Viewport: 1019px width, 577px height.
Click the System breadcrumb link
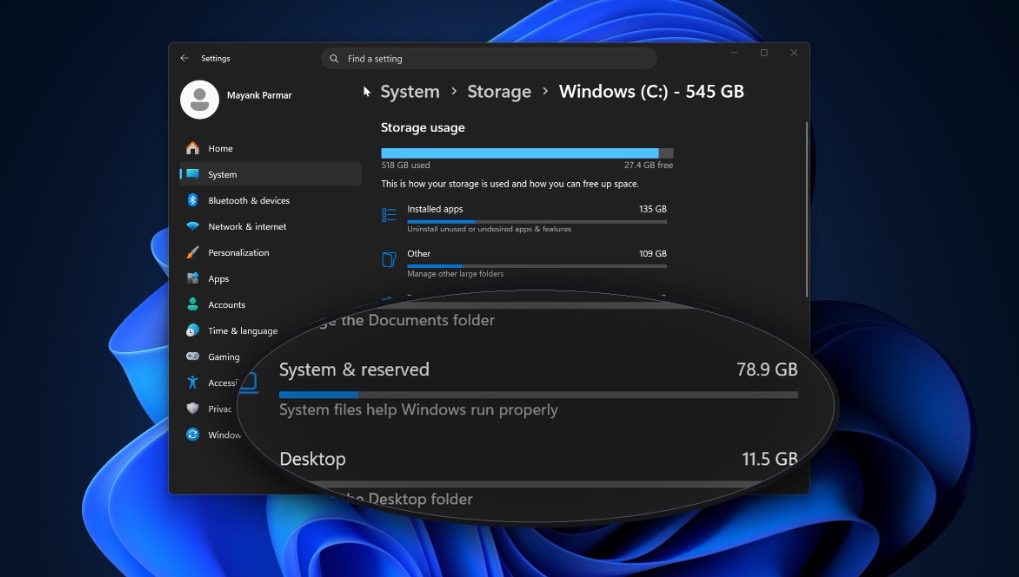click(x=410, y=92)
